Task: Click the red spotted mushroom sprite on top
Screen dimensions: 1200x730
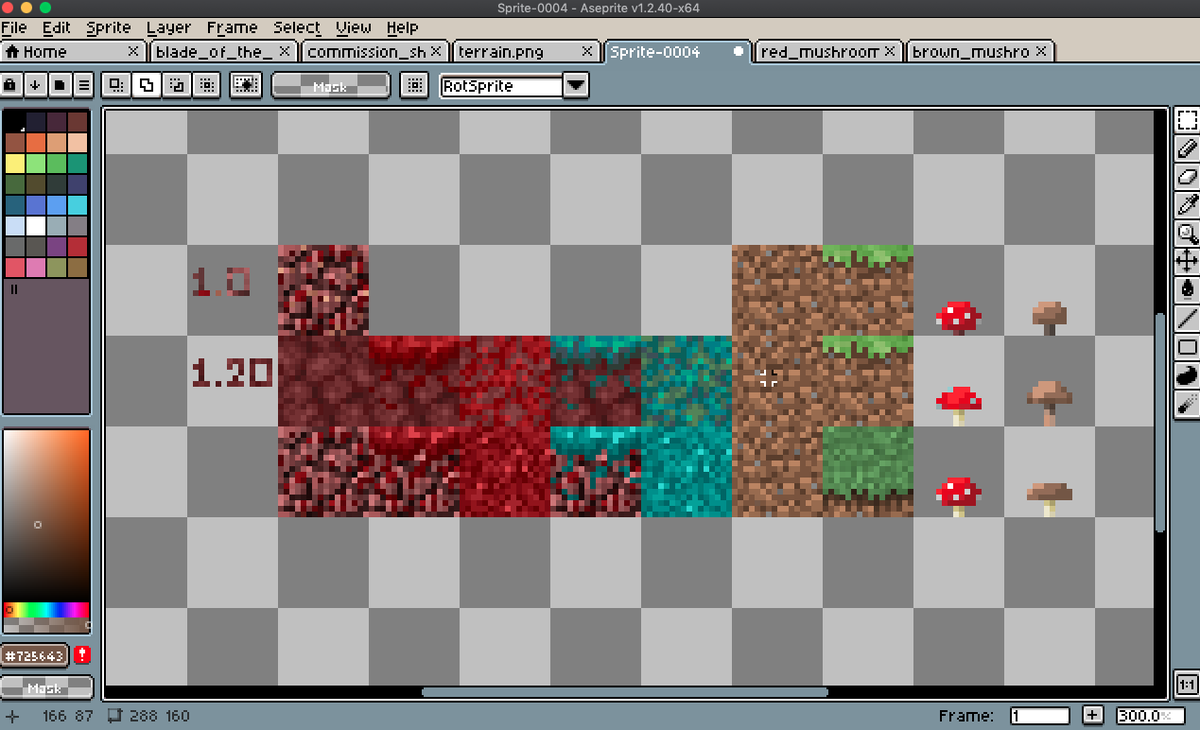Action: click(958, 317)
